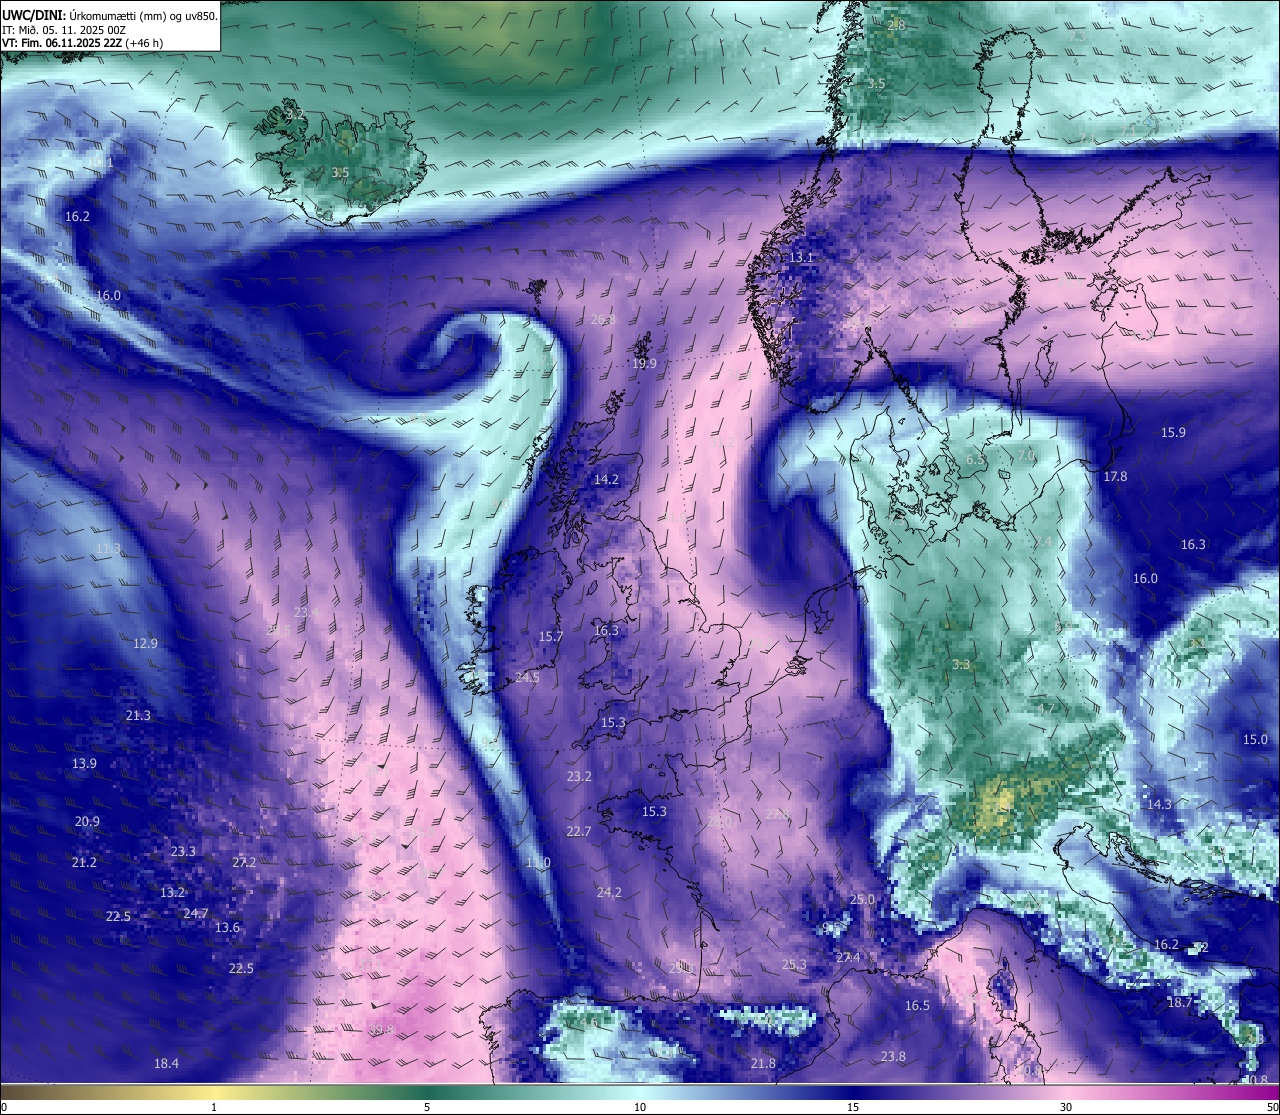
Task: Click the map value '19.9'
Action: [x=644, y=364]
